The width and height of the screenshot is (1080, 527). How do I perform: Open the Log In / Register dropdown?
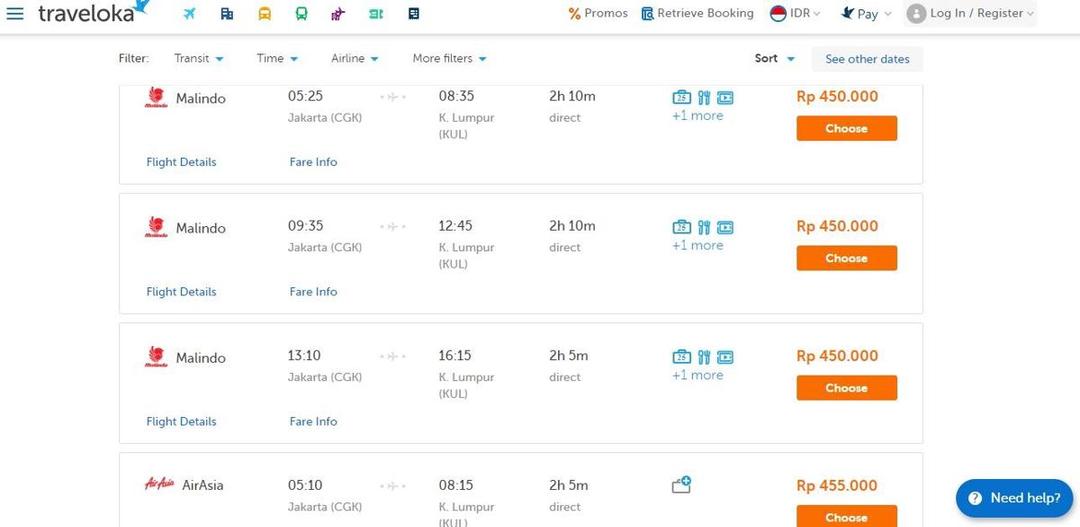[x=970, y=14]
